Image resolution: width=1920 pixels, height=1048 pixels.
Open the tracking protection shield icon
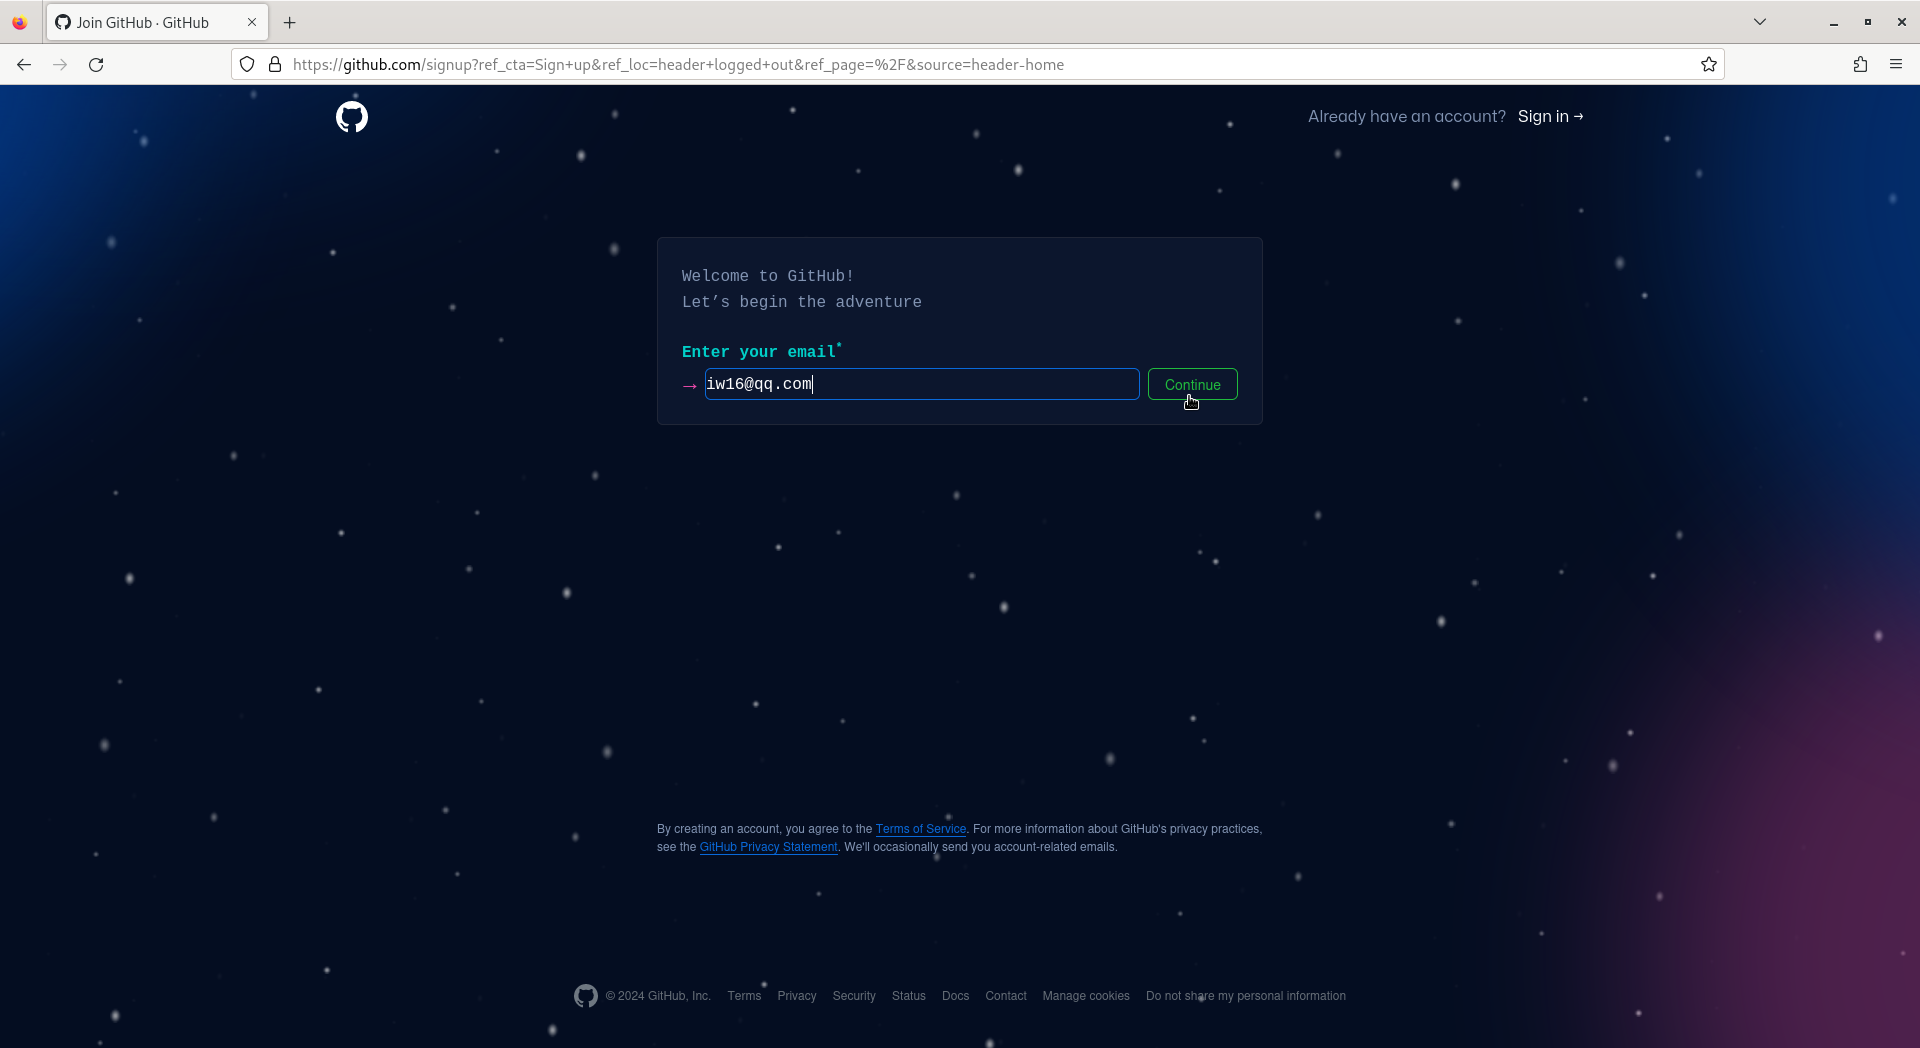coord(247,64)
